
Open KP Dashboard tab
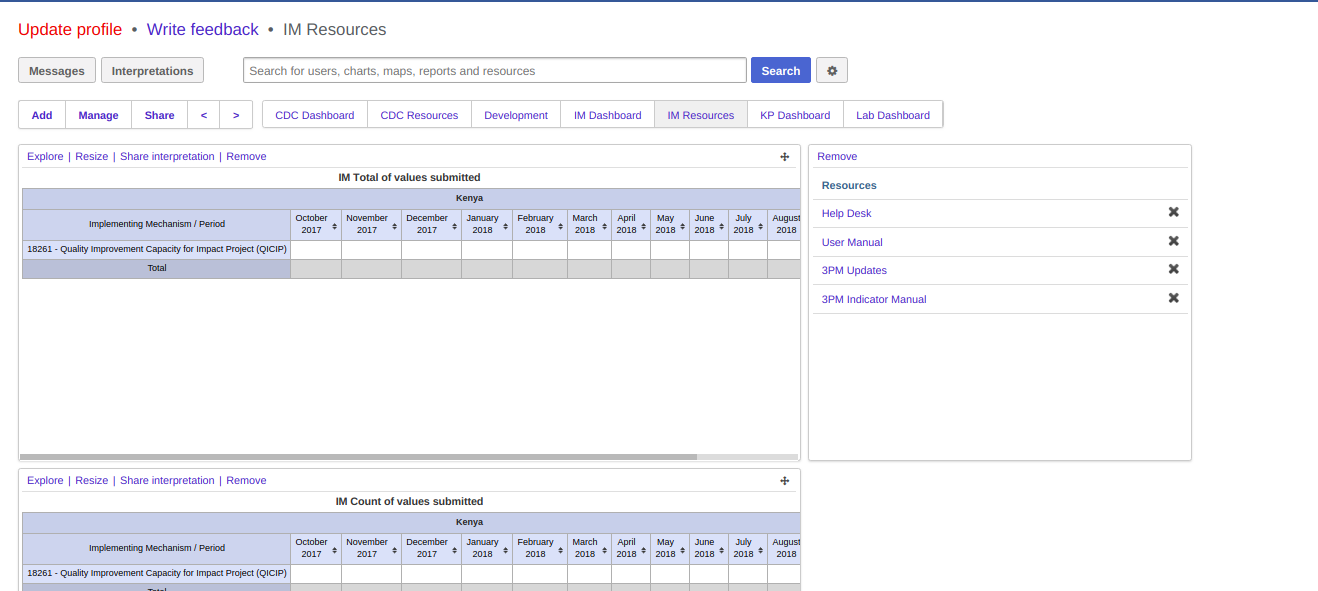click(x=795, y=115)
